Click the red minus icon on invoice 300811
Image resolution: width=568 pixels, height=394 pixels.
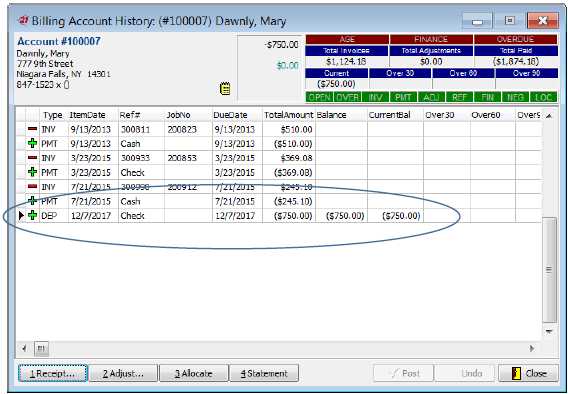click(x=33, y=129)
